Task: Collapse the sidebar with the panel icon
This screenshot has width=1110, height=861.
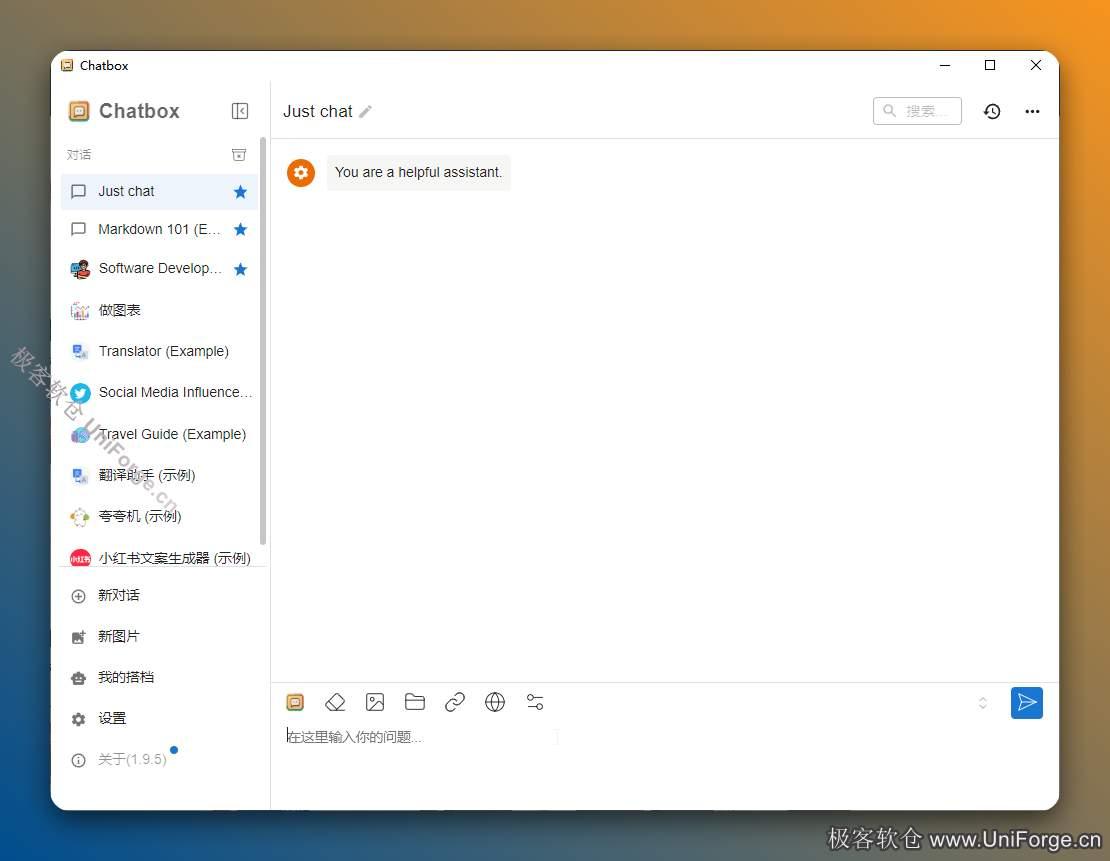Action: [240, 111]
